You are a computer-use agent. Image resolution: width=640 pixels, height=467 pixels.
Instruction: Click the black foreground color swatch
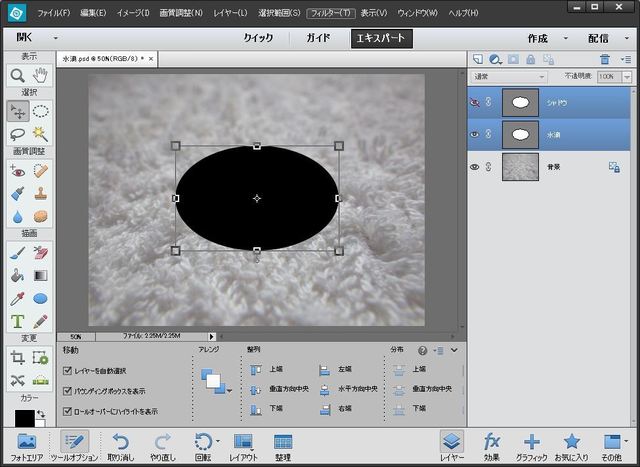tap(23, 418)
